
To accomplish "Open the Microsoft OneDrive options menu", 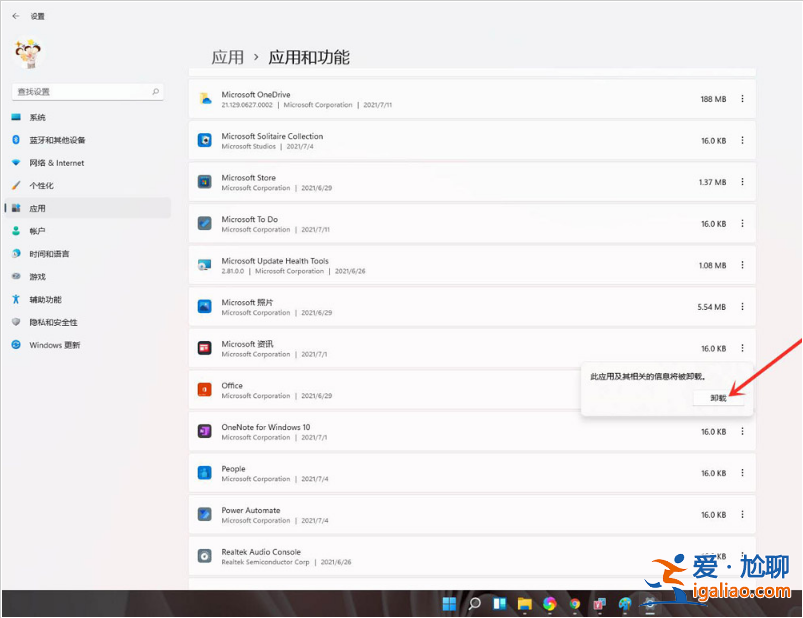I will (741, 99).
